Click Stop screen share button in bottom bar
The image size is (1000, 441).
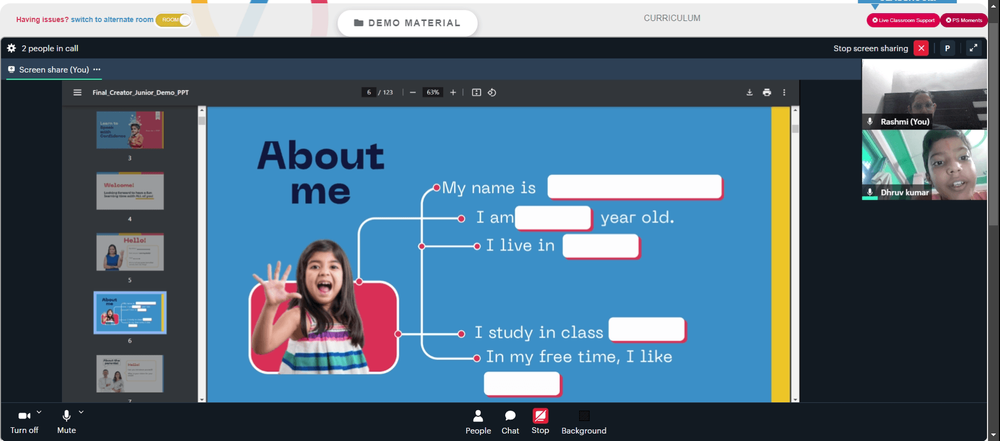[540, 422]
